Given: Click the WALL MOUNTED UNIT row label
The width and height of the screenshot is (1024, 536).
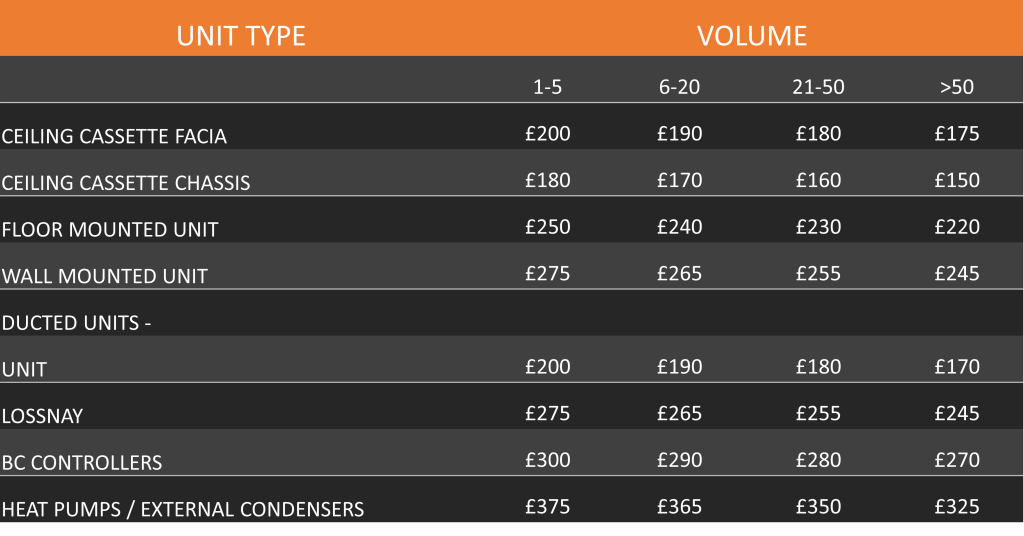Looking at the screenshot, I should pyautogui.click(x=104, y=276).
